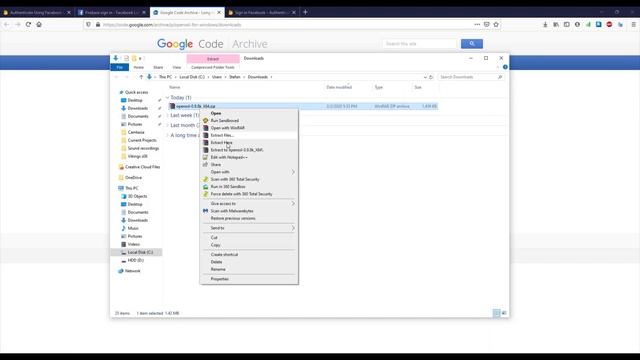Choose Extract files... in the context menu

tap(222, 135)
